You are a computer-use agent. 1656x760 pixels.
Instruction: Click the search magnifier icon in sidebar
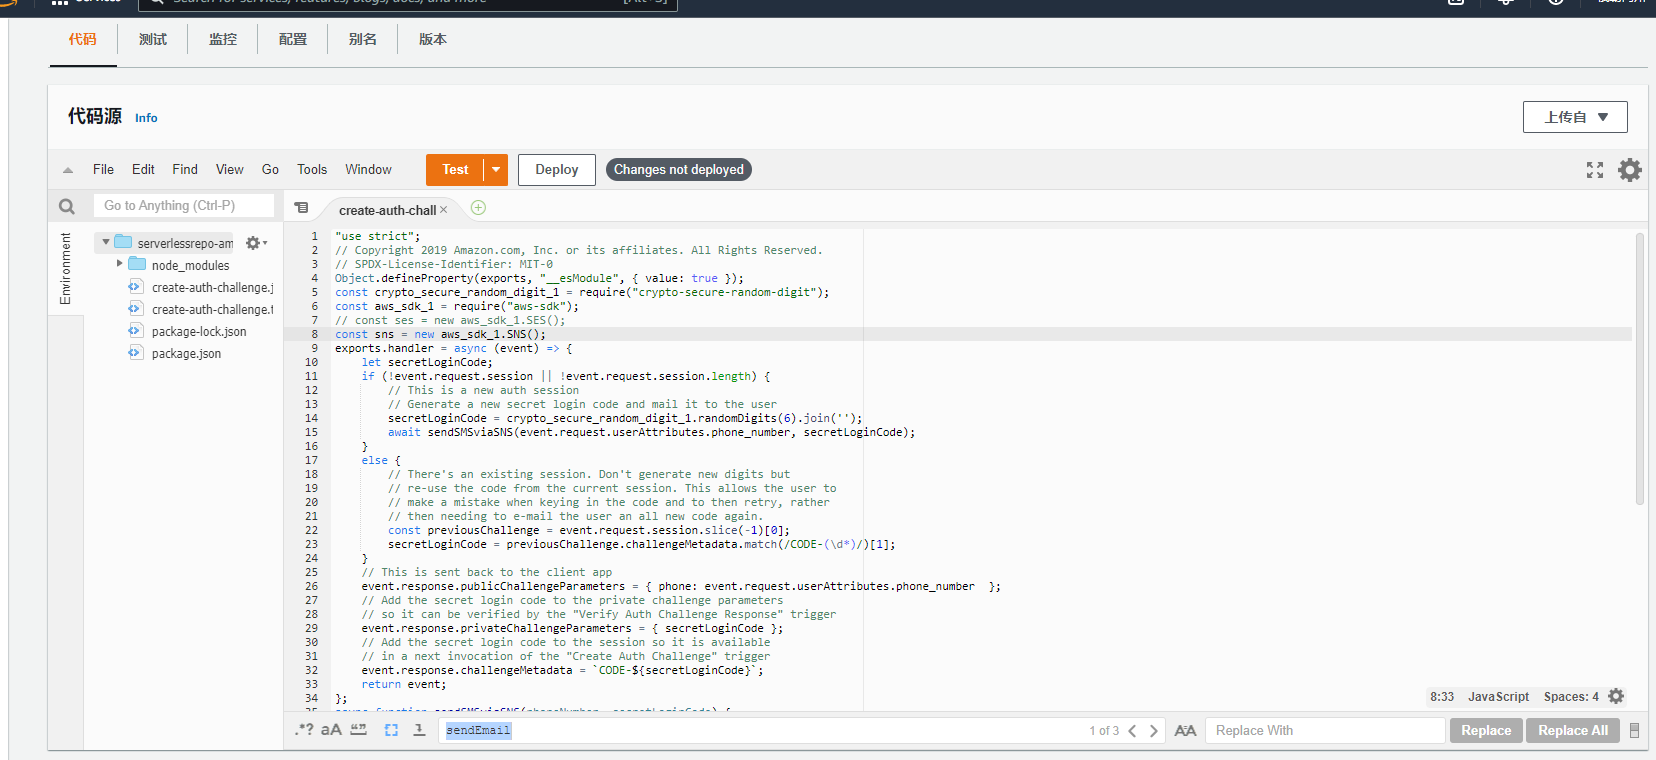click(67, 206)
